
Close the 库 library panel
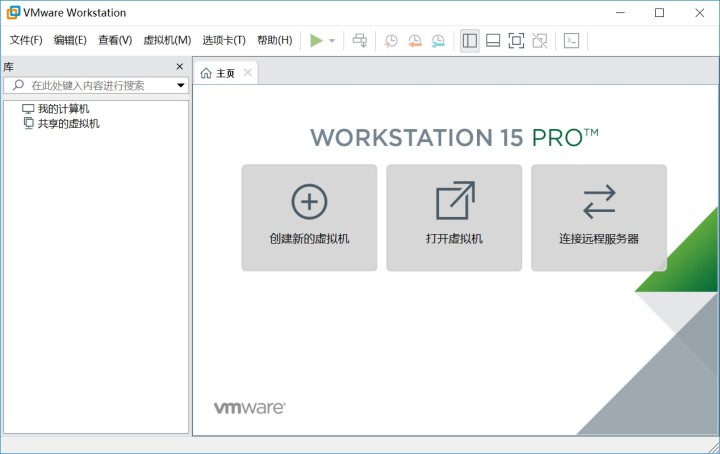pos(180,67)
